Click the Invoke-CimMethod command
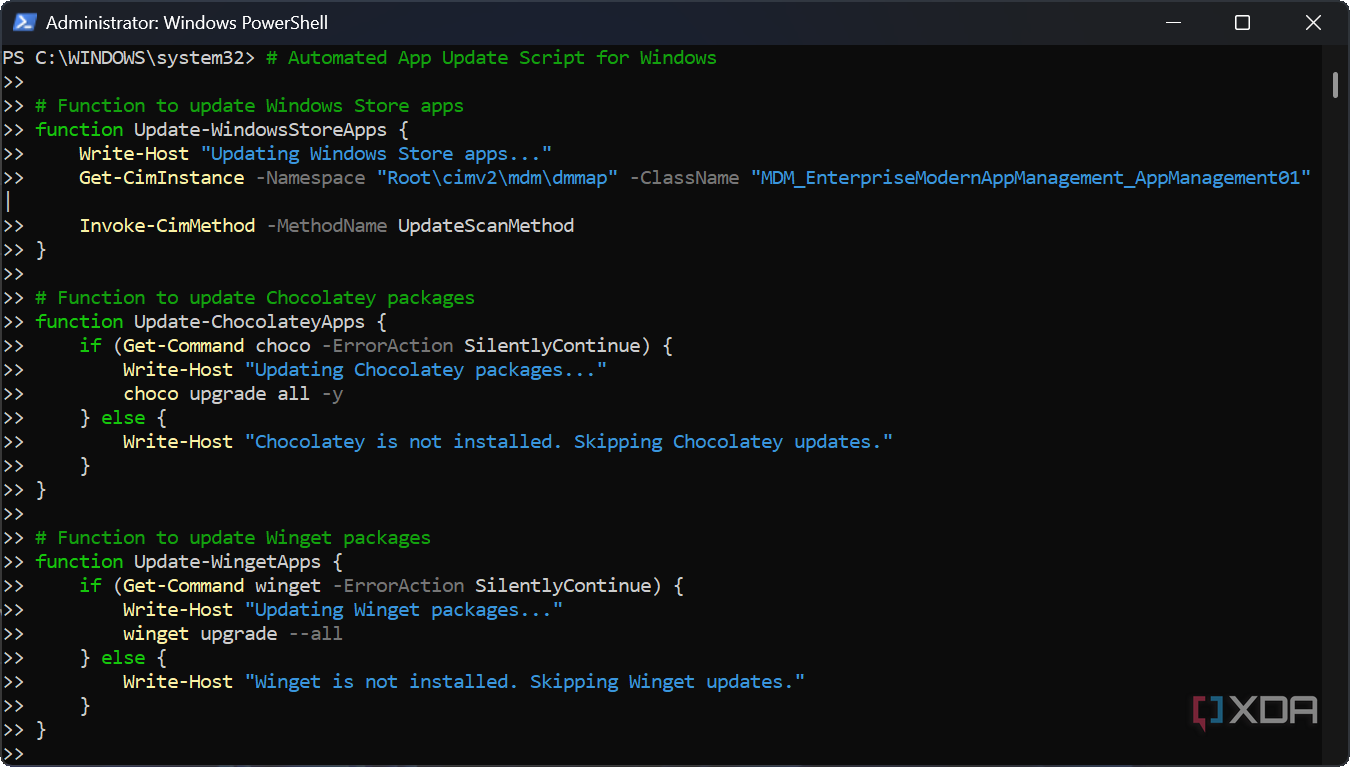The height and width of the screenshot is (767, 1350). 167,226
